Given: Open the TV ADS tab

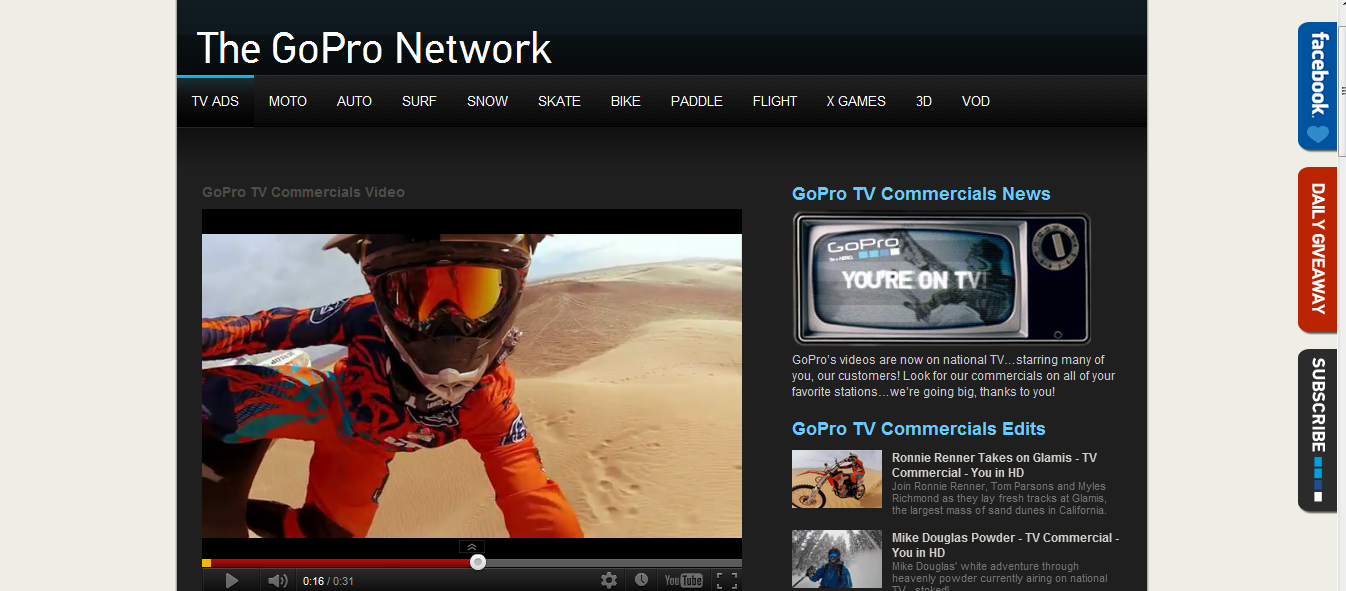Looking at the screenshot, I should (x=215, y=101).
